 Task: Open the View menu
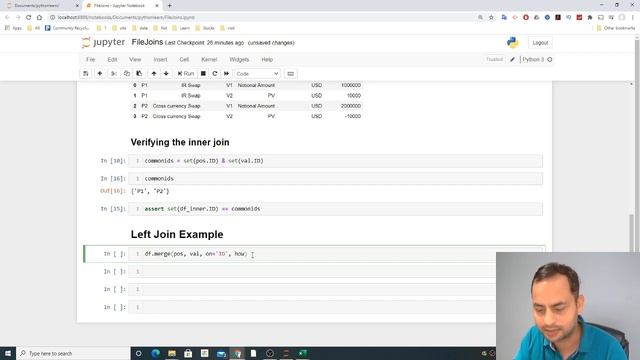point(135,60)
